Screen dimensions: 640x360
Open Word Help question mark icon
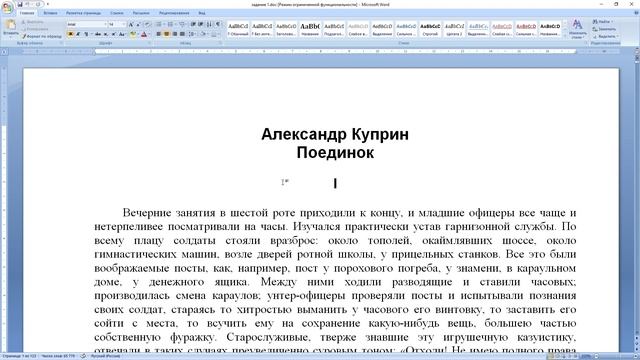click(x=636, y=13)
